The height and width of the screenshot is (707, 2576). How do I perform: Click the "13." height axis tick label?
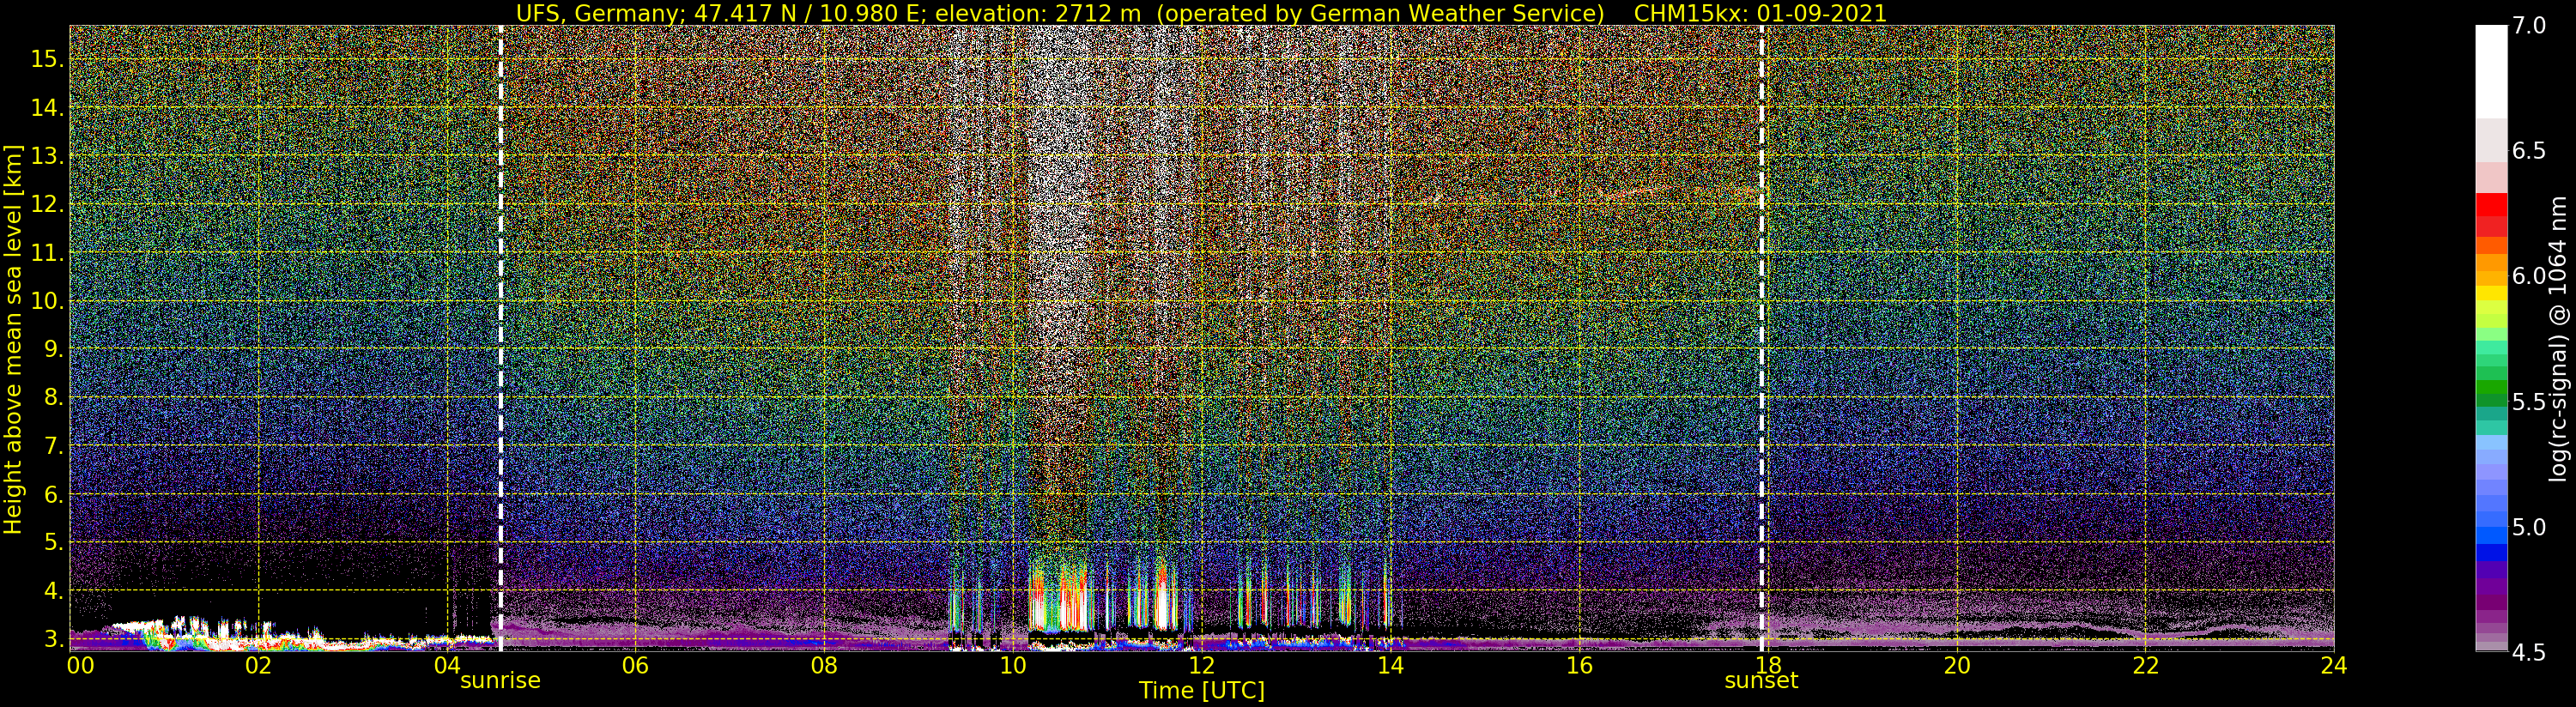tap(47, 156)
